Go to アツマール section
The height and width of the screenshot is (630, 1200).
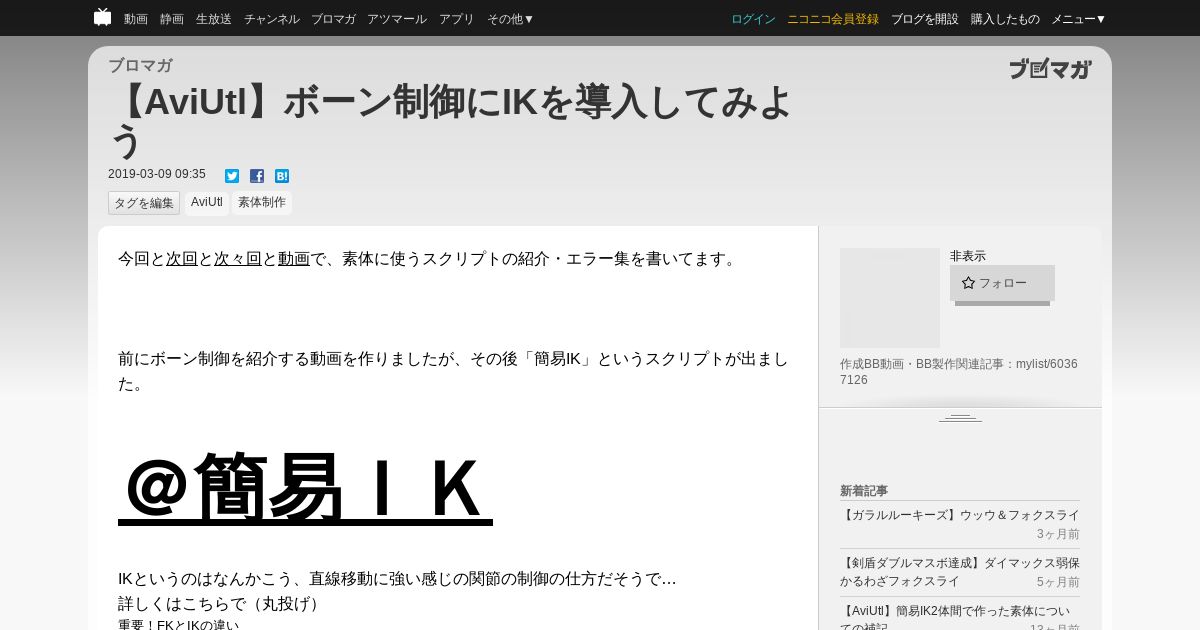(x=397, y=19)
